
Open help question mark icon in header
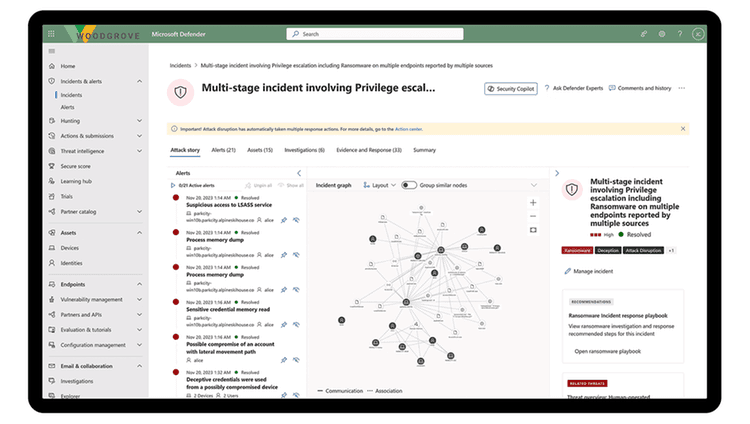click(680, 34)
